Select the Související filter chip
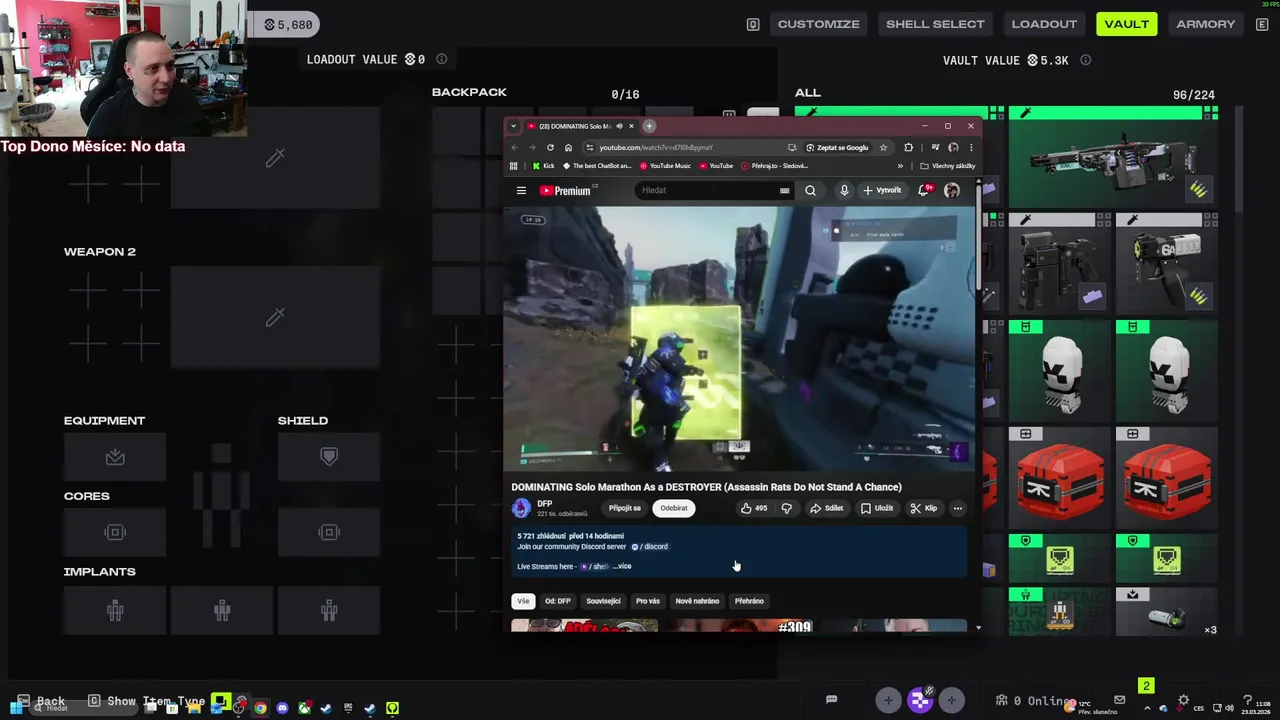 click(x=603, y=601)
